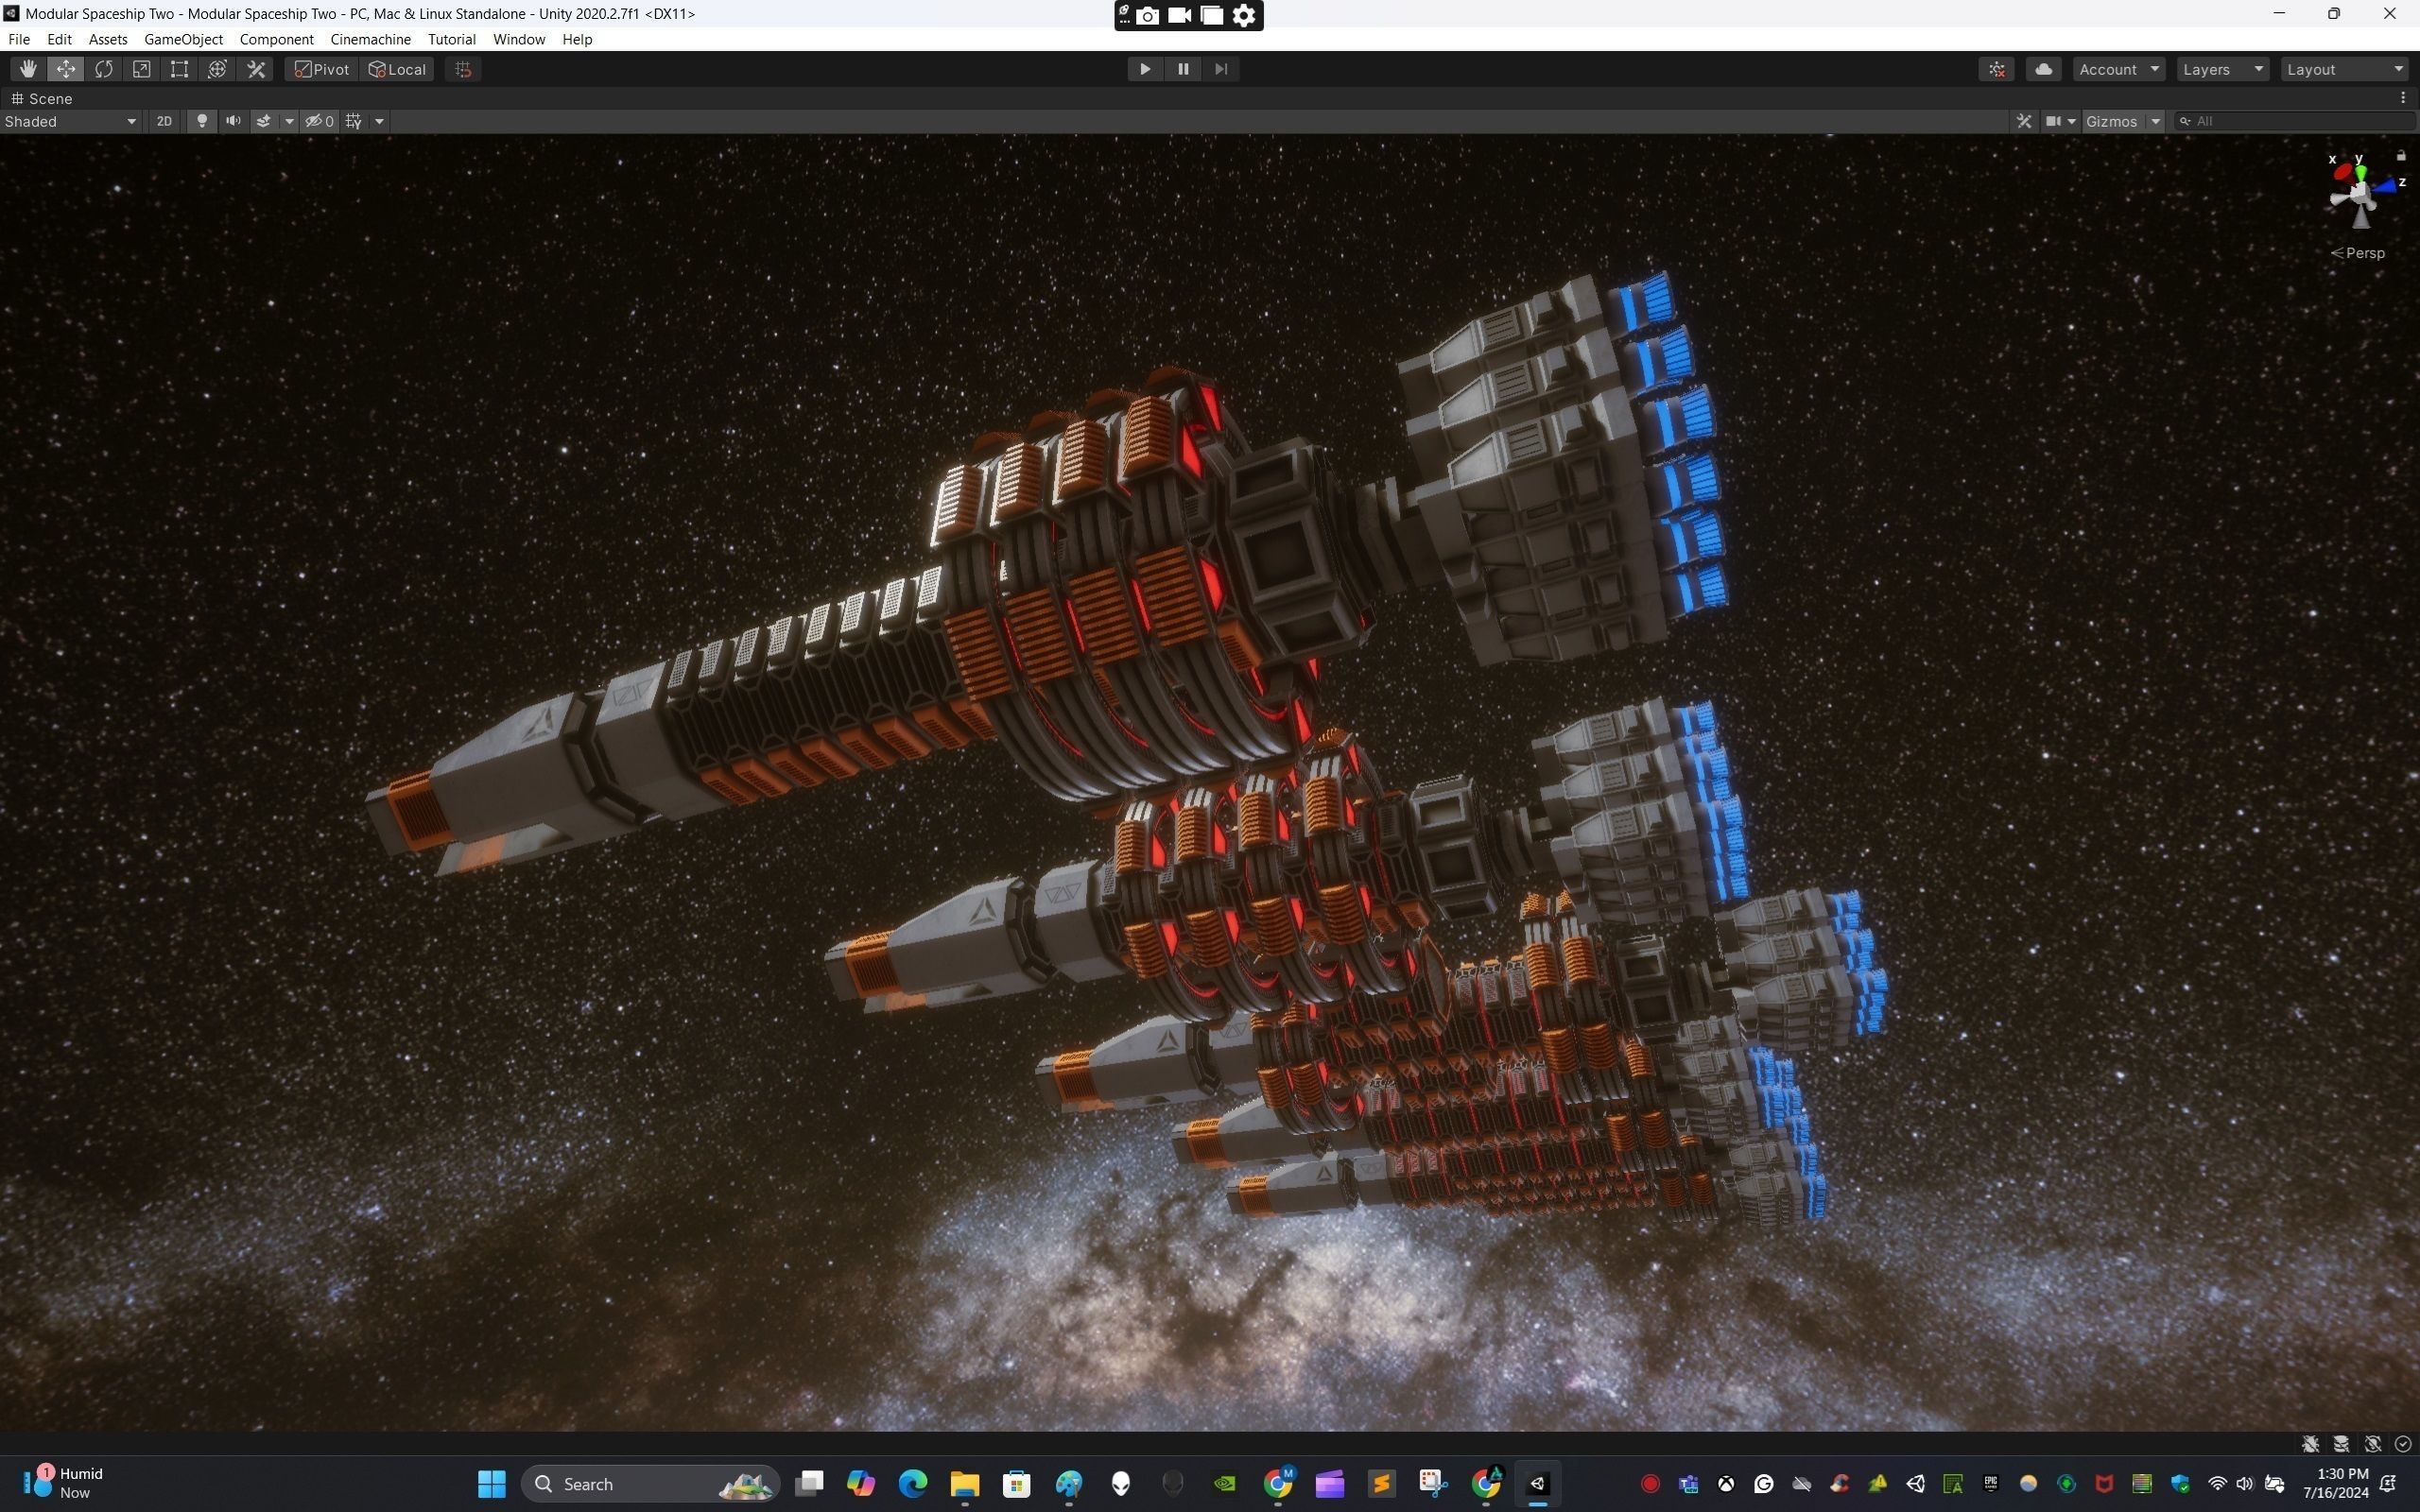Viewport: 2420px width, 1512px height.
Task: Toggle scene lighting bulb button
Action: coord(202,121)
